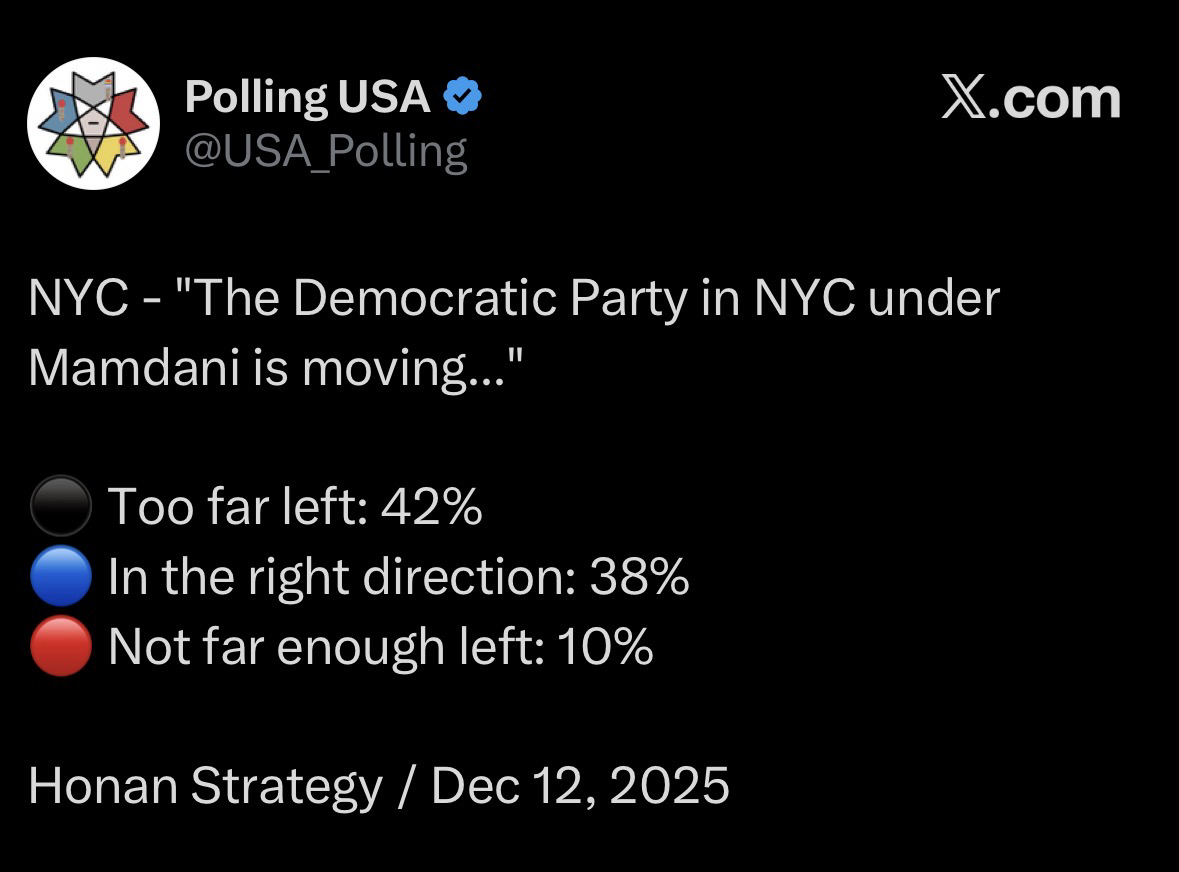
Task: Click the 'Honan Strategy' pollster name
Action: (205, 786)
